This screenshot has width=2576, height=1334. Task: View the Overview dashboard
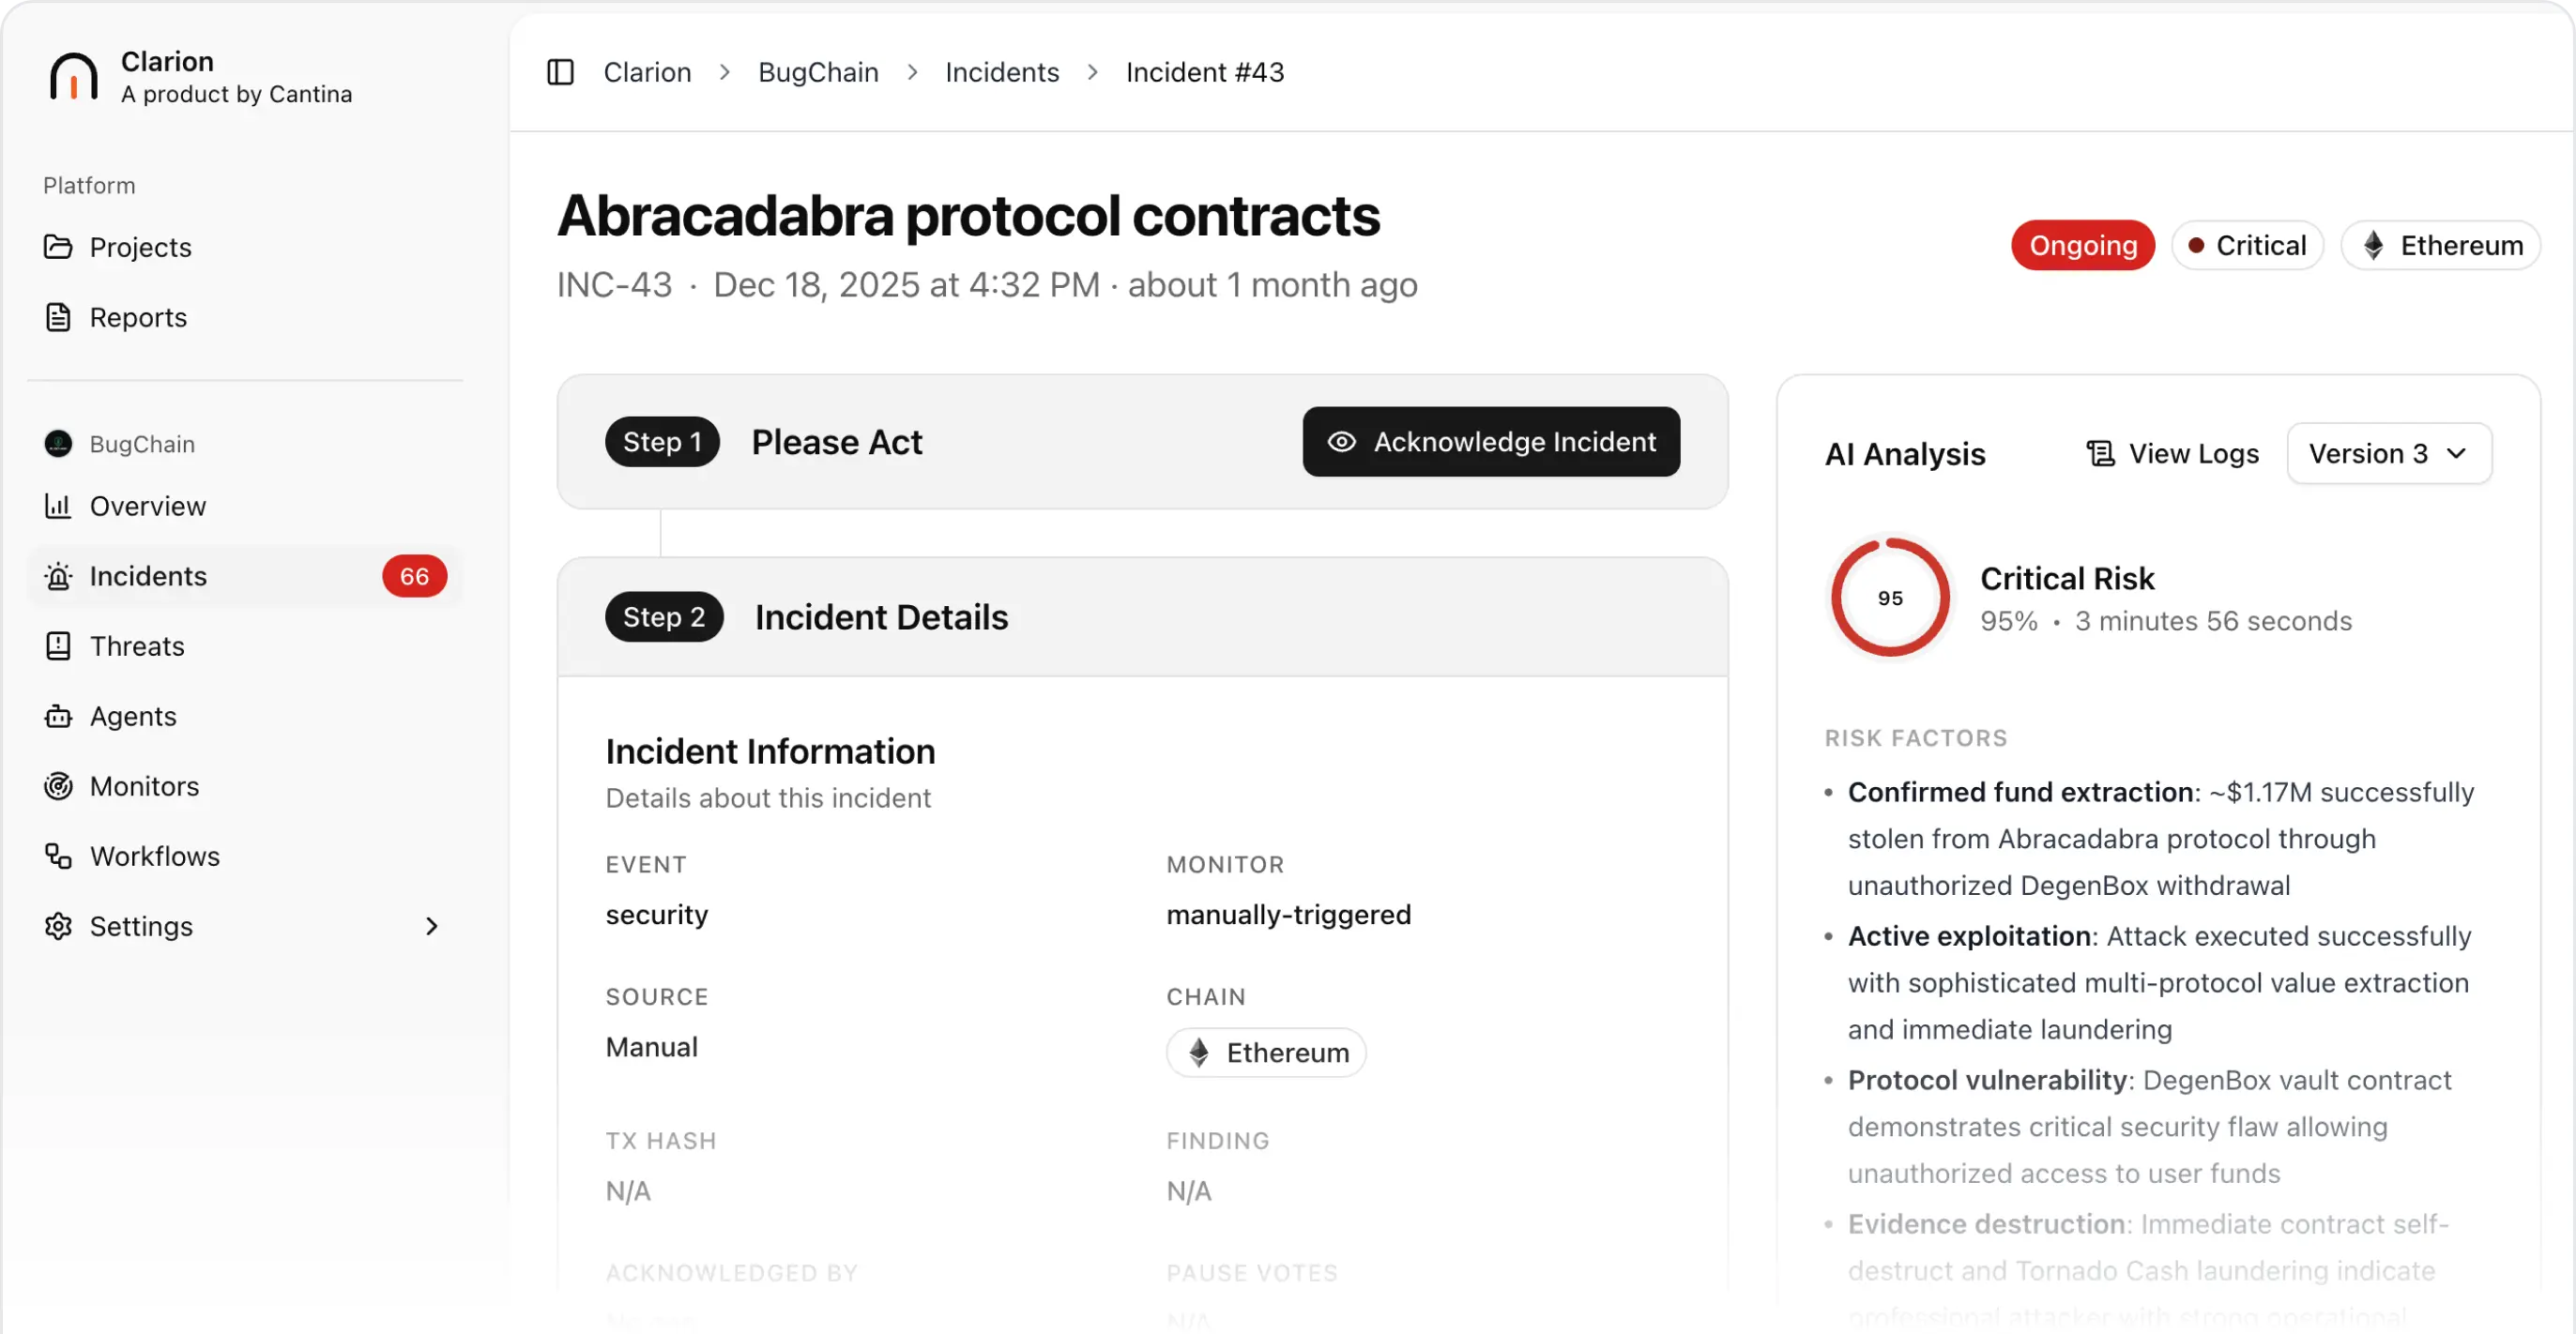(147, 506)
